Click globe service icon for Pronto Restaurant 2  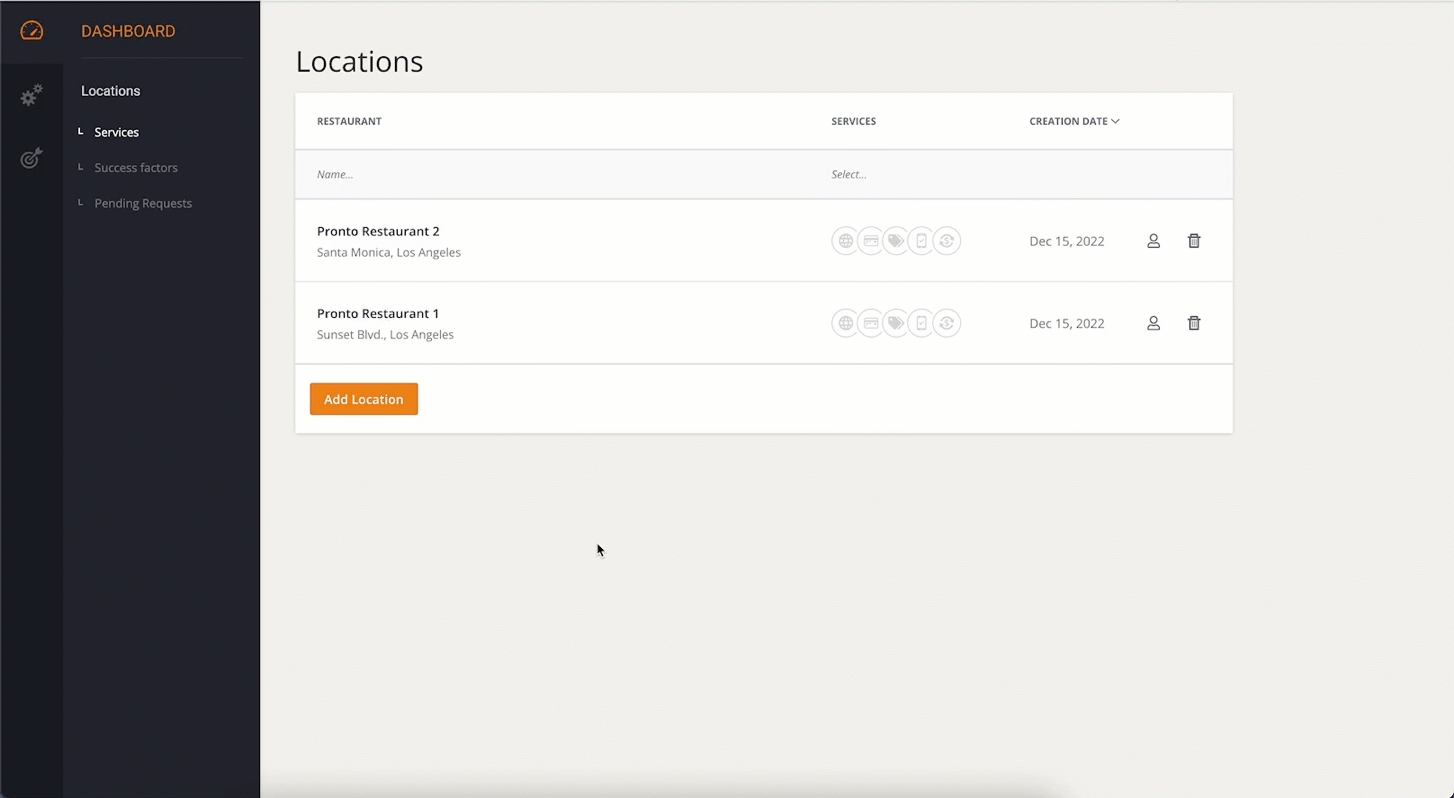tap(845, 241)
